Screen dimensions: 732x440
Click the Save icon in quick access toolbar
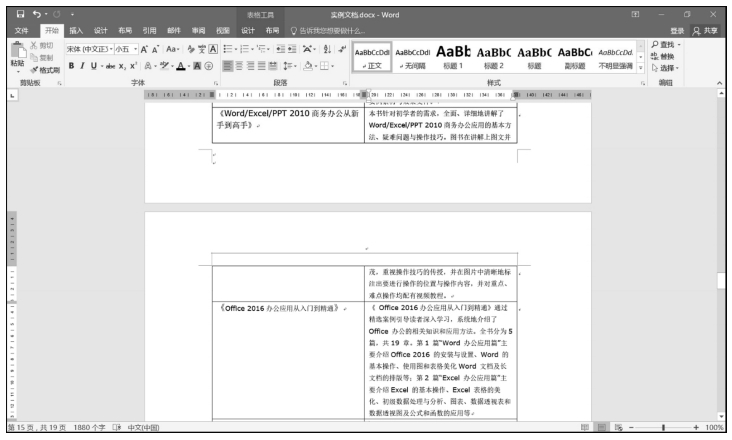pyautogui.click(x=21, y=14)
